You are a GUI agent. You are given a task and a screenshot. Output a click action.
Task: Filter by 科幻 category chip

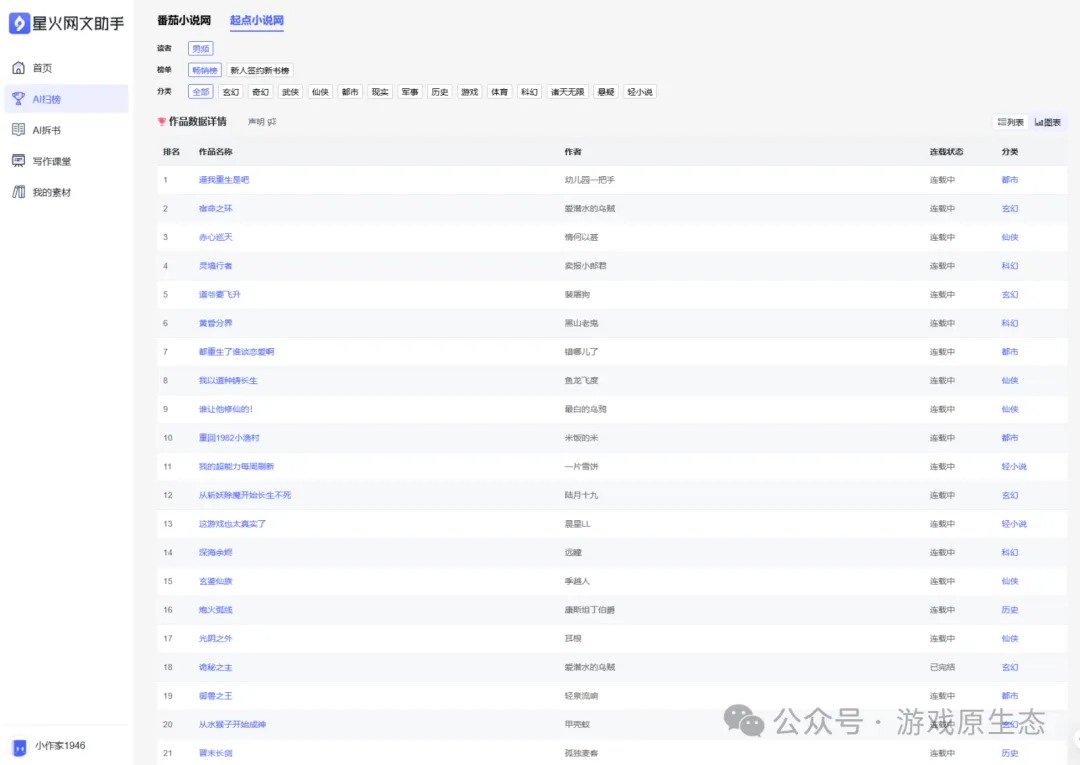pyautogui.click(x=529, y=92)
